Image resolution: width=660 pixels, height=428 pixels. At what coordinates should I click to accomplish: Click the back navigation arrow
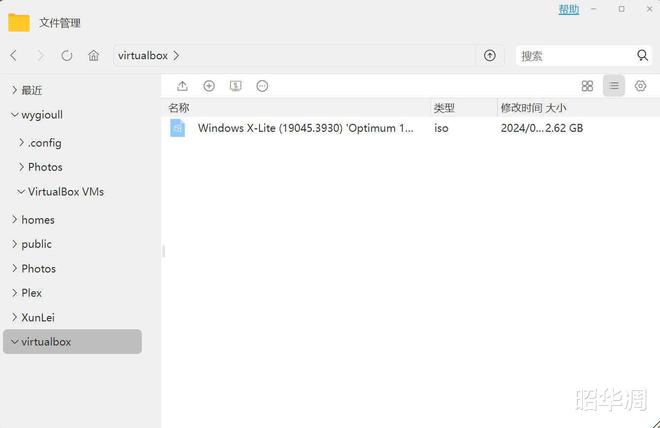(13, 55)
